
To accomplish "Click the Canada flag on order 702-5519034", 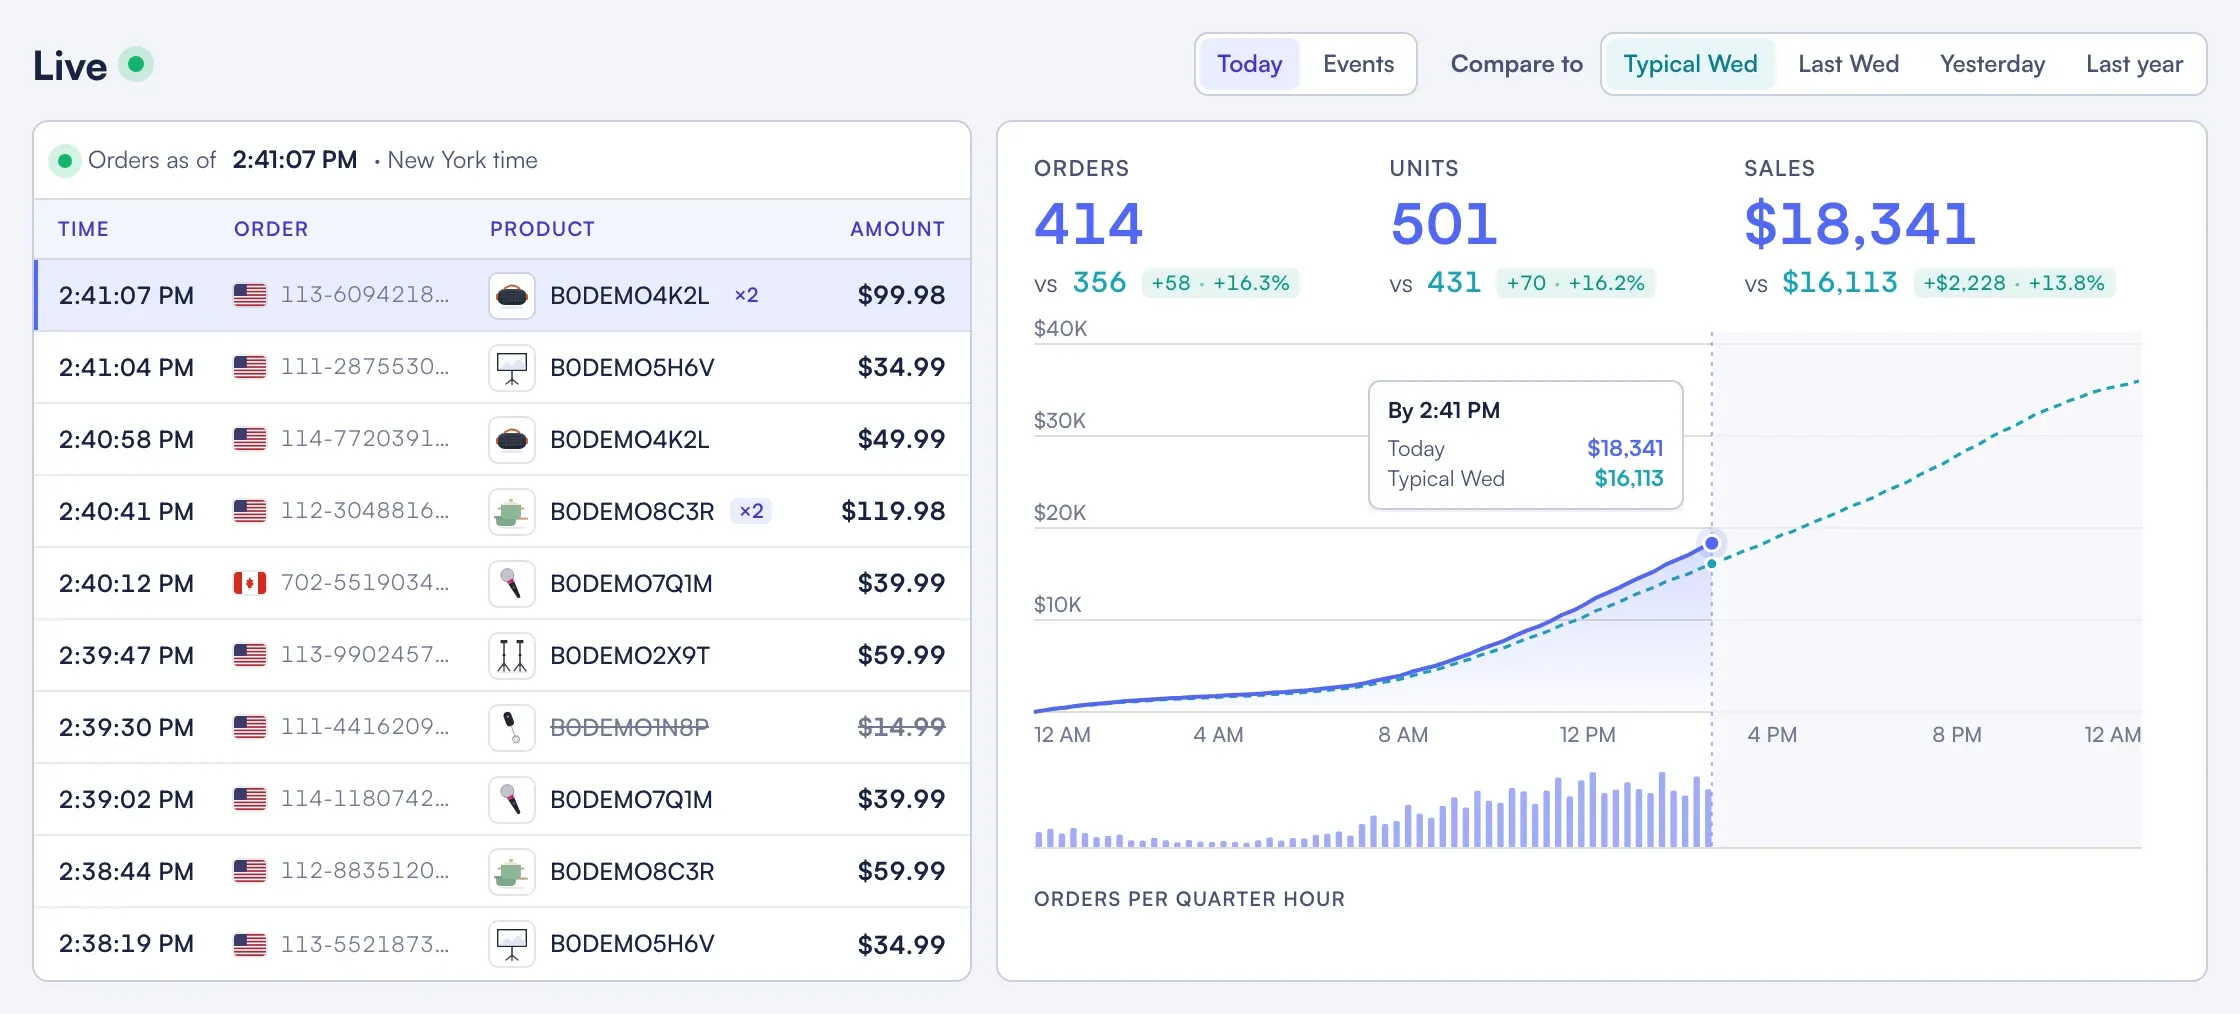I will (x=250, y=583).
